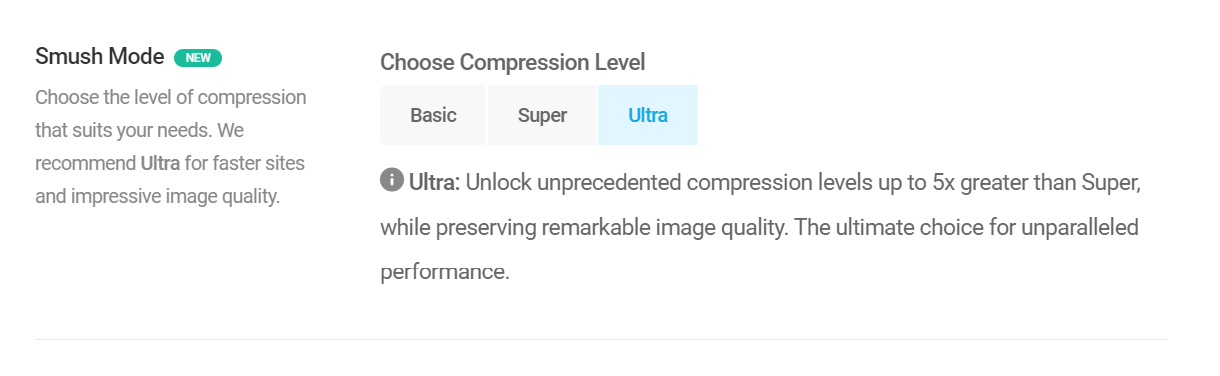Select the Basic compression level
The width and height of the screenshot is (1220, 376).
click(433, 115)
